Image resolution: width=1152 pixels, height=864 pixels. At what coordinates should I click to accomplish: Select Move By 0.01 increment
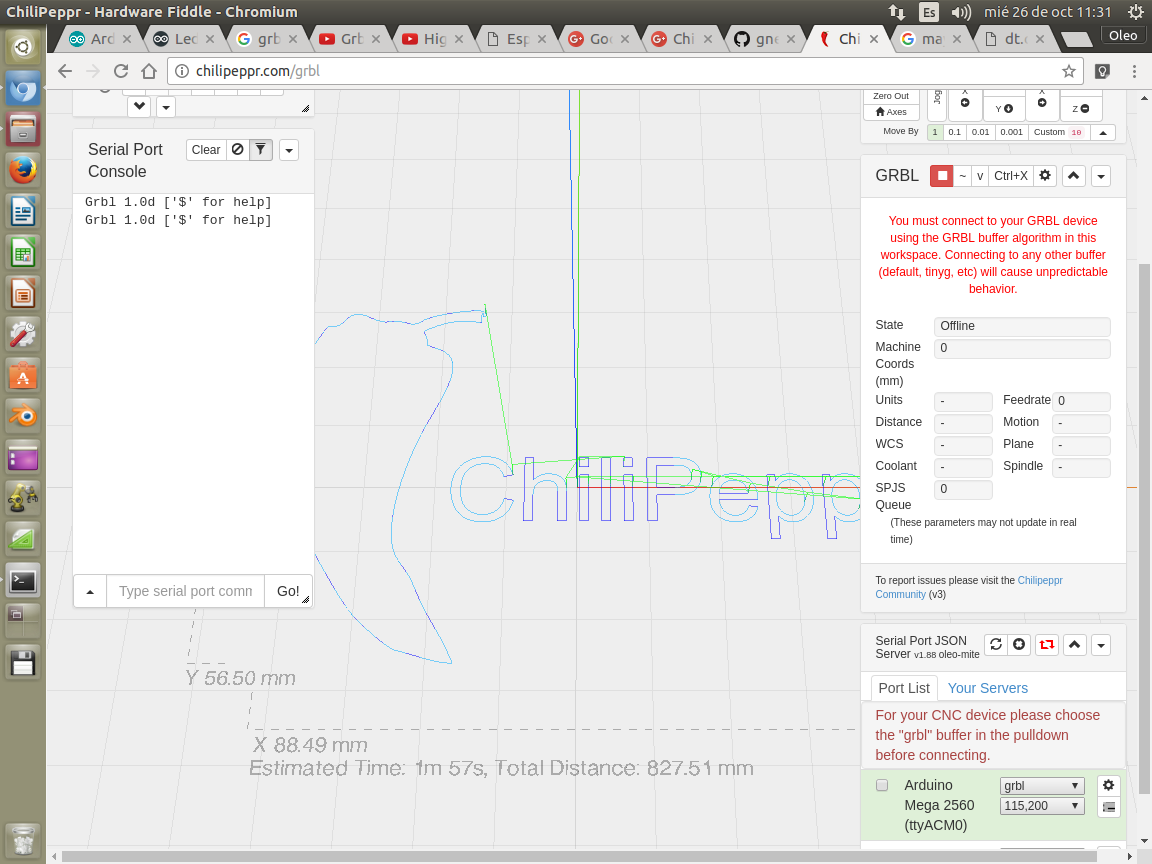(x=981, y=132)
